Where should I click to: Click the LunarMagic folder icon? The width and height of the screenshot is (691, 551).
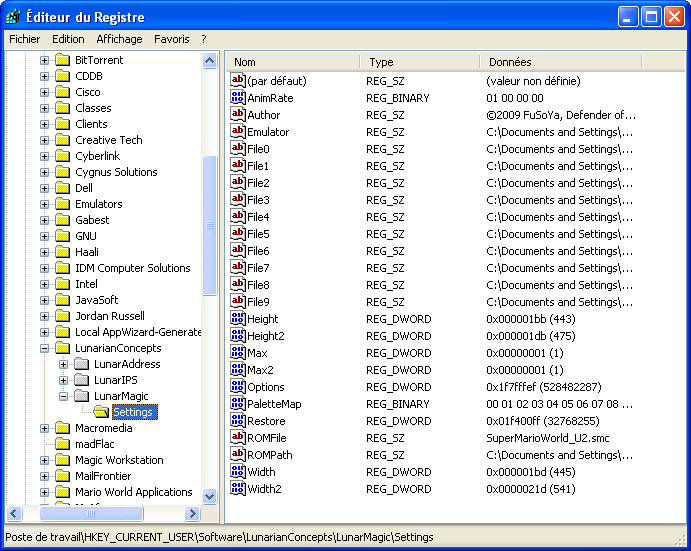click(x=82, y=396)
